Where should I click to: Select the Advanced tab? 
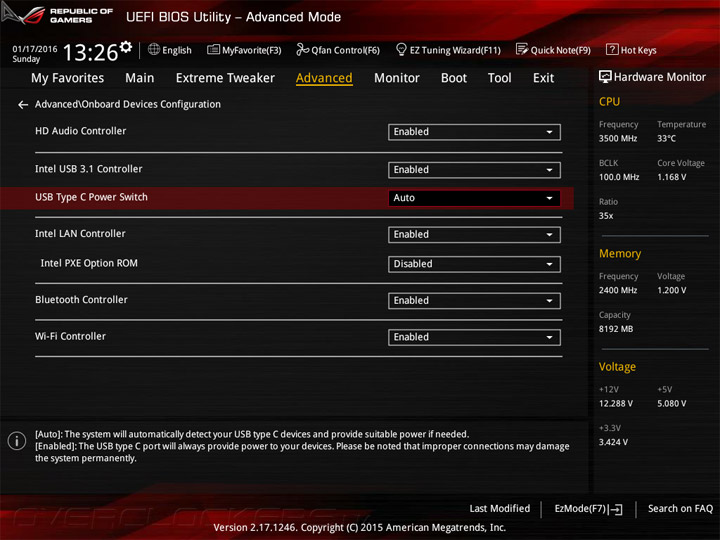click(324, 78)
